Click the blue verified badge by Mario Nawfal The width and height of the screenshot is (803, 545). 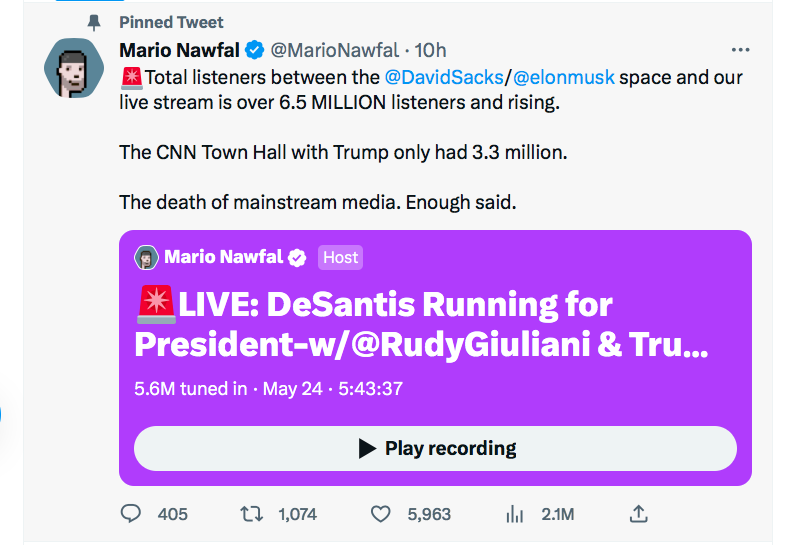click(x=256, y=50)
